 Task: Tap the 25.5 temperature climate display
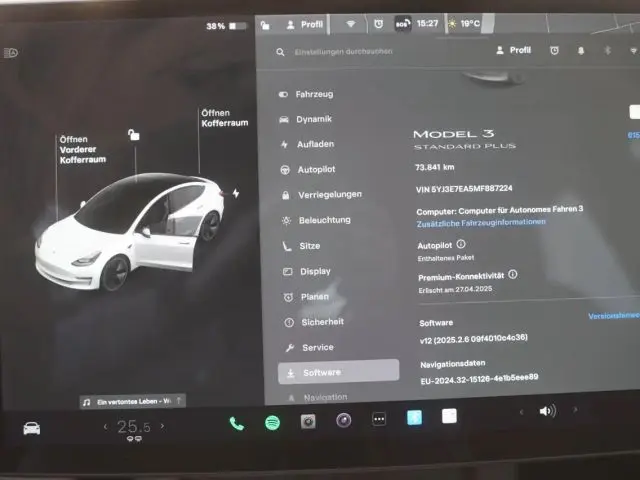134,427
